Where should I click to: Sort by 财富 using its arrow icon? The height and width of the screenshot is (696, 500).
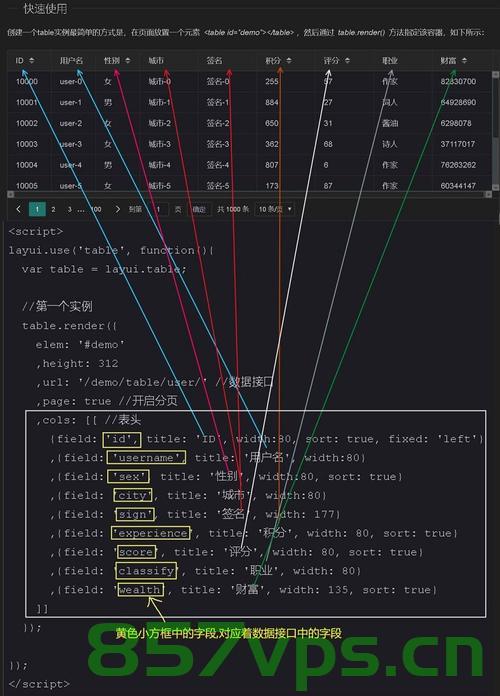point(464,60)
